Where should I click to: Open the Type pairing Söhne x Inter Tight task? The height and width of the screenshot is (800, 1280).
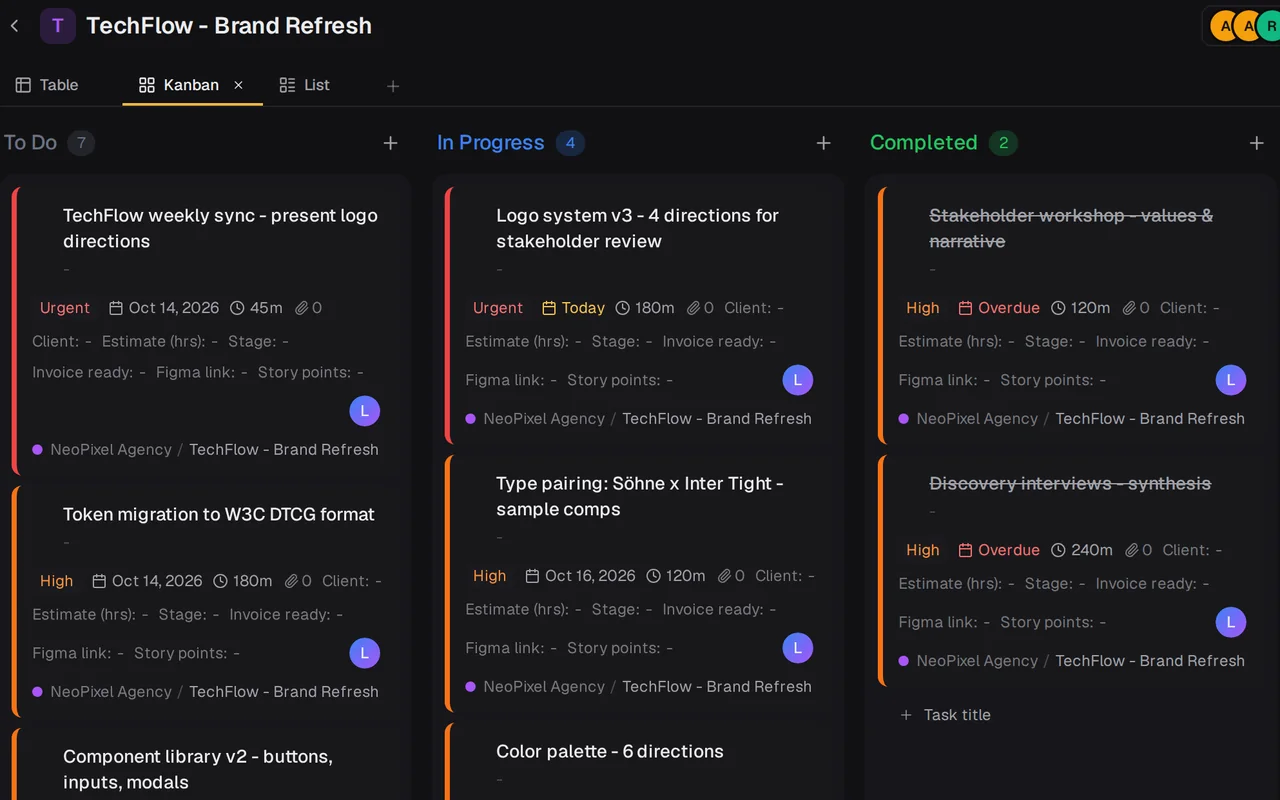coord(640,496)
